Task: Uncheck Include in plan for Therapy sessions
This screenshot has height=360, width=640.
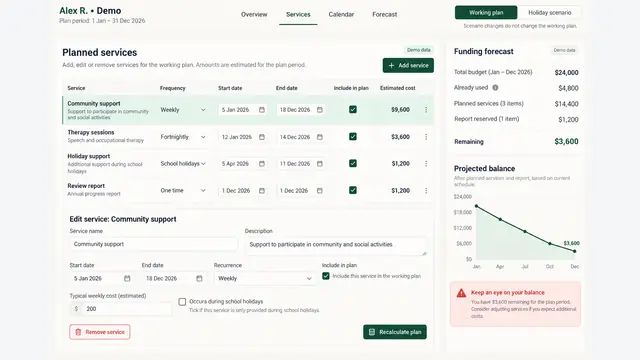Action: click(353, 137)
